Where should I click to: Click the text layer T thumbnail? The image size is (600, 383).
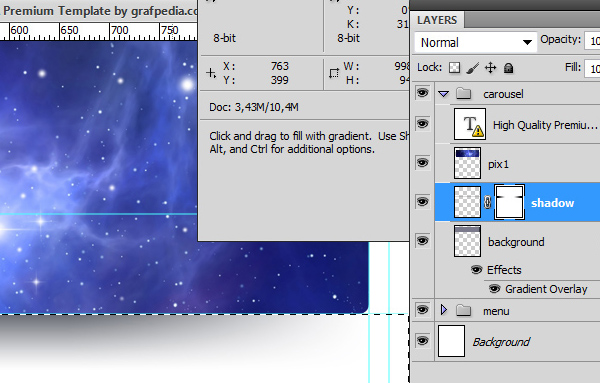pos(470,124)
